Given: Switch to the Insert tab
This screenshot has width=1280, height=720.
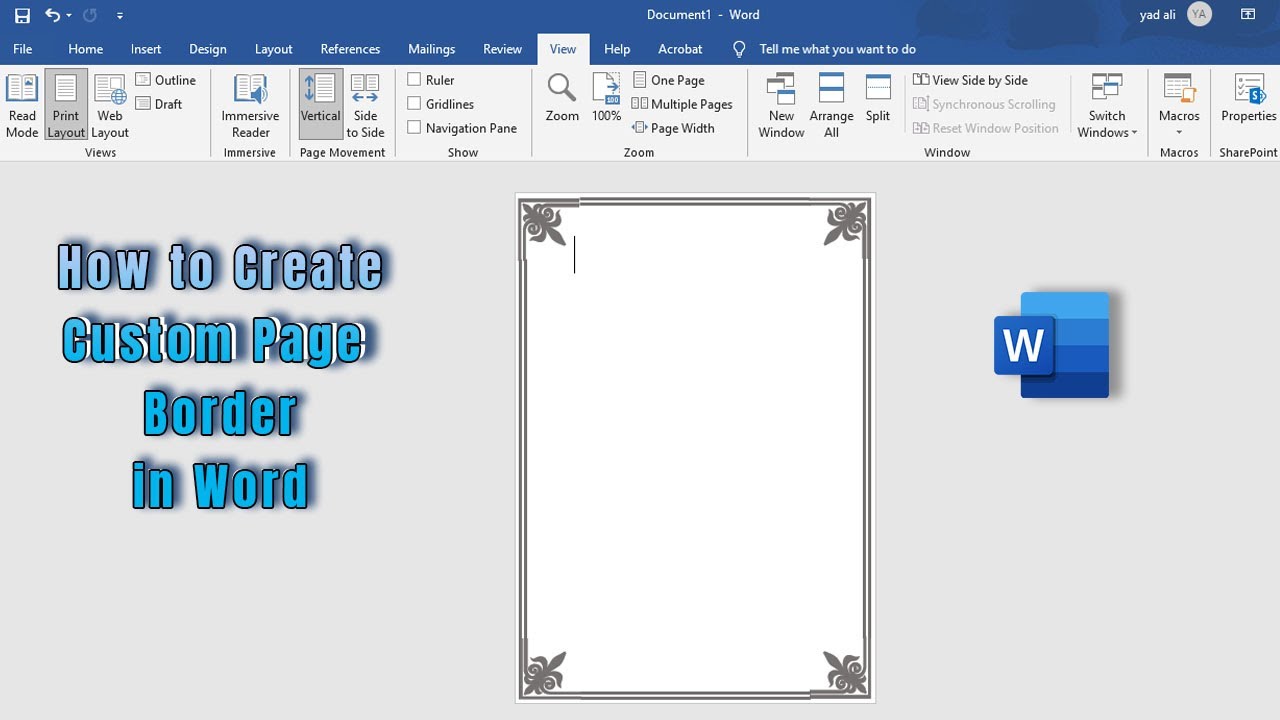Looking at the screenshot, I should tap(146, 49).
